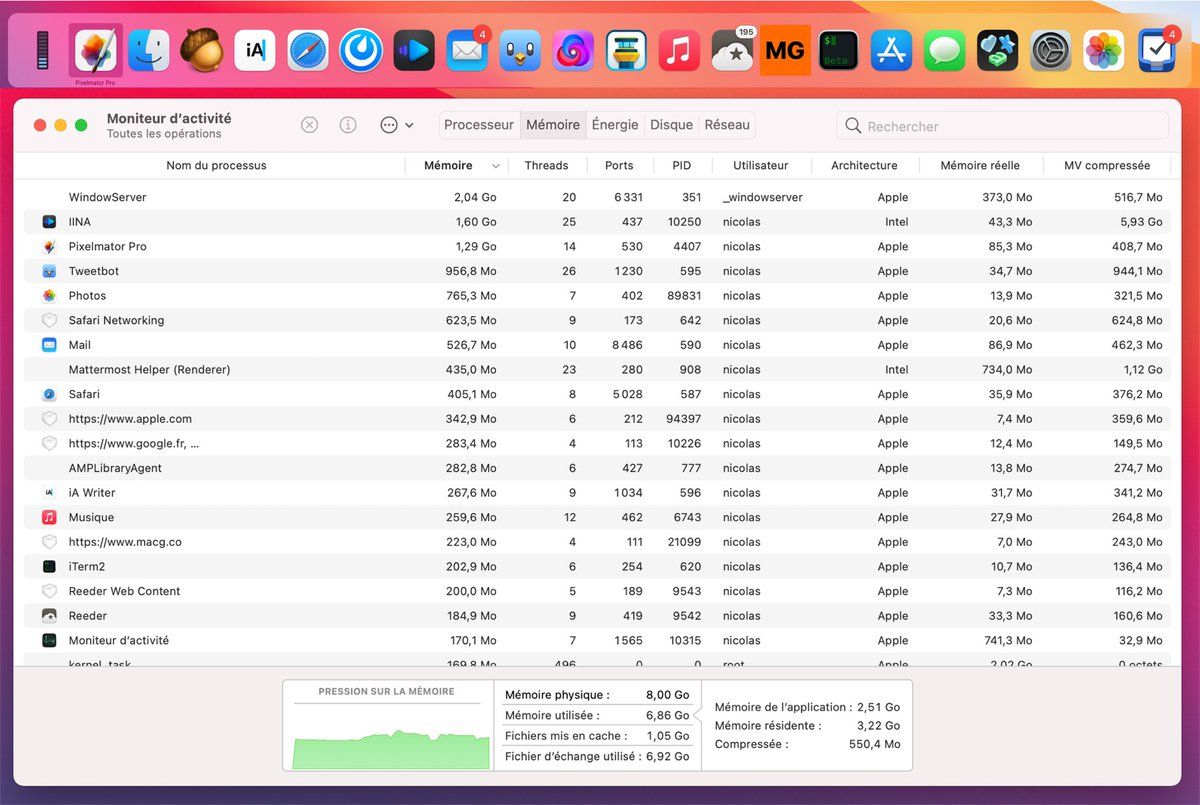Sort by MV compressée column header
The height and width of the screenshot is (805, 1200).
click(1106, 165)
